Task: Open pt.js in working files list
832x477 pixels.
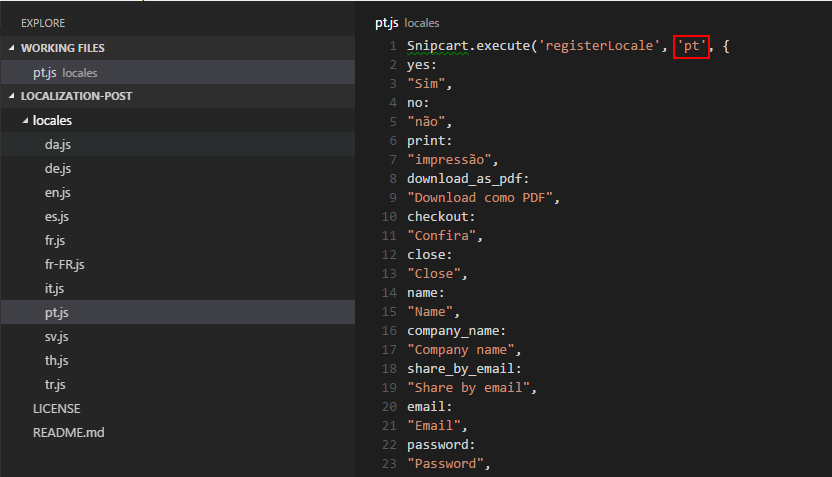Action: pos(178,73)
